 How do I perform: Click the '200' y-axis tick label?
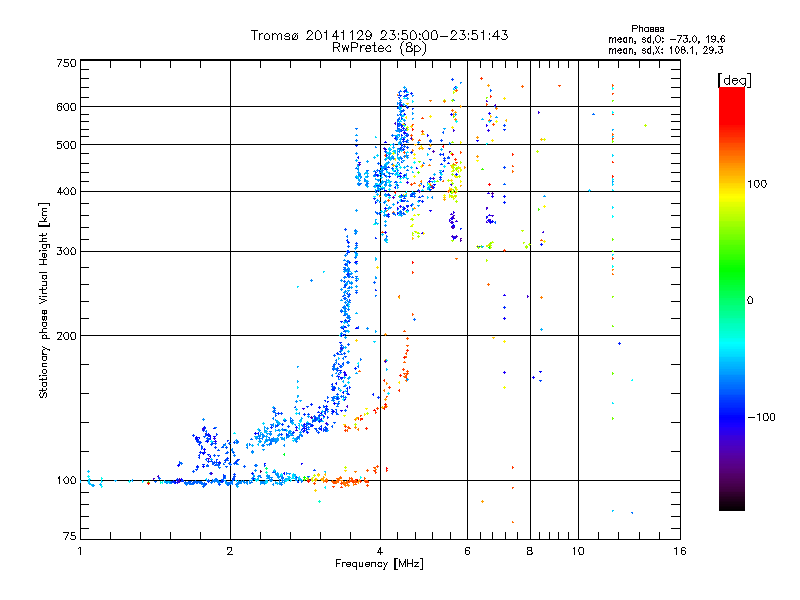tap(66, 336)
